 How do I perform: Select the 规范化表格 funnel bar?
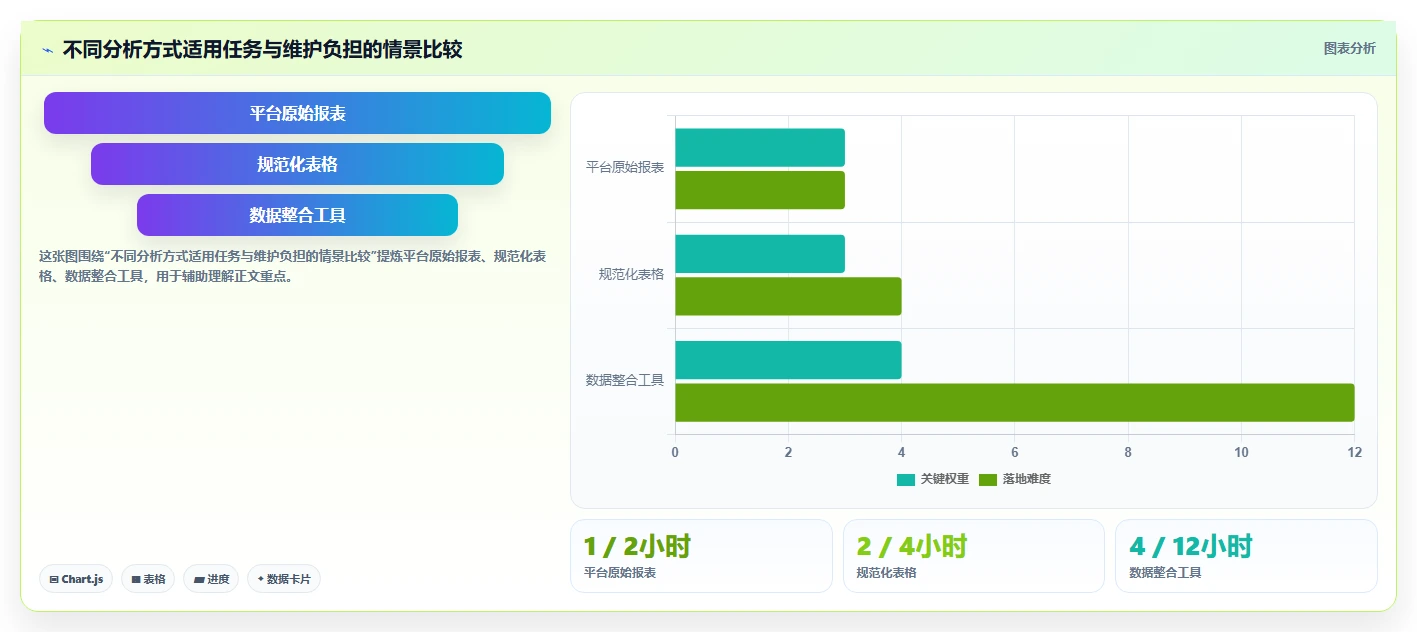[x=297, y=164]
